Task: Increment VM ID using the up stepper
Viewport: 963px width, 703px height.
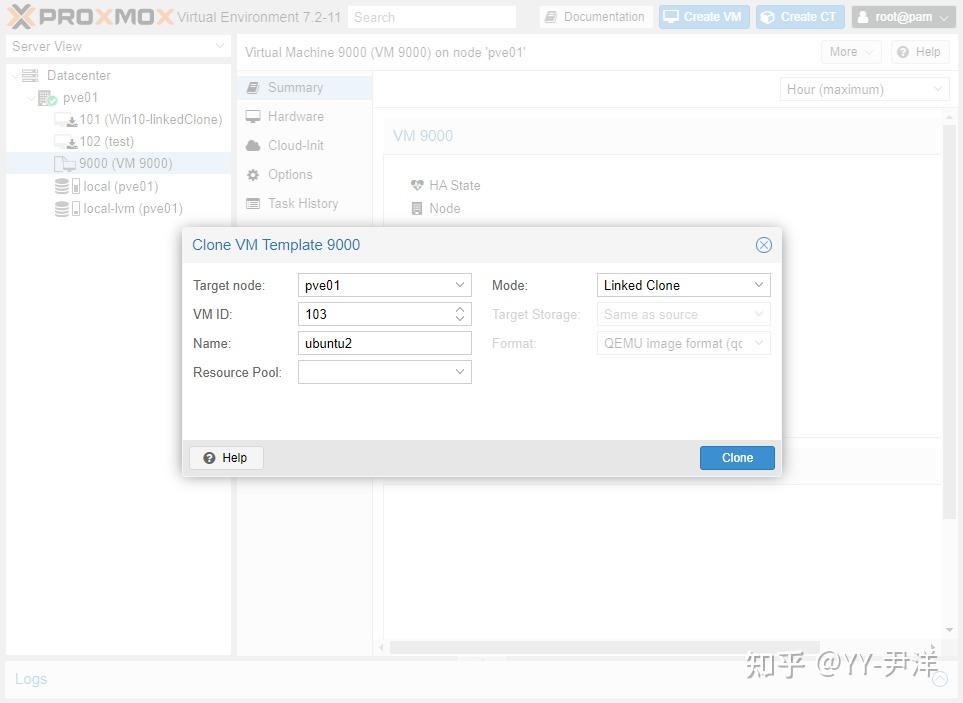Action: click(x=460, y=309)
